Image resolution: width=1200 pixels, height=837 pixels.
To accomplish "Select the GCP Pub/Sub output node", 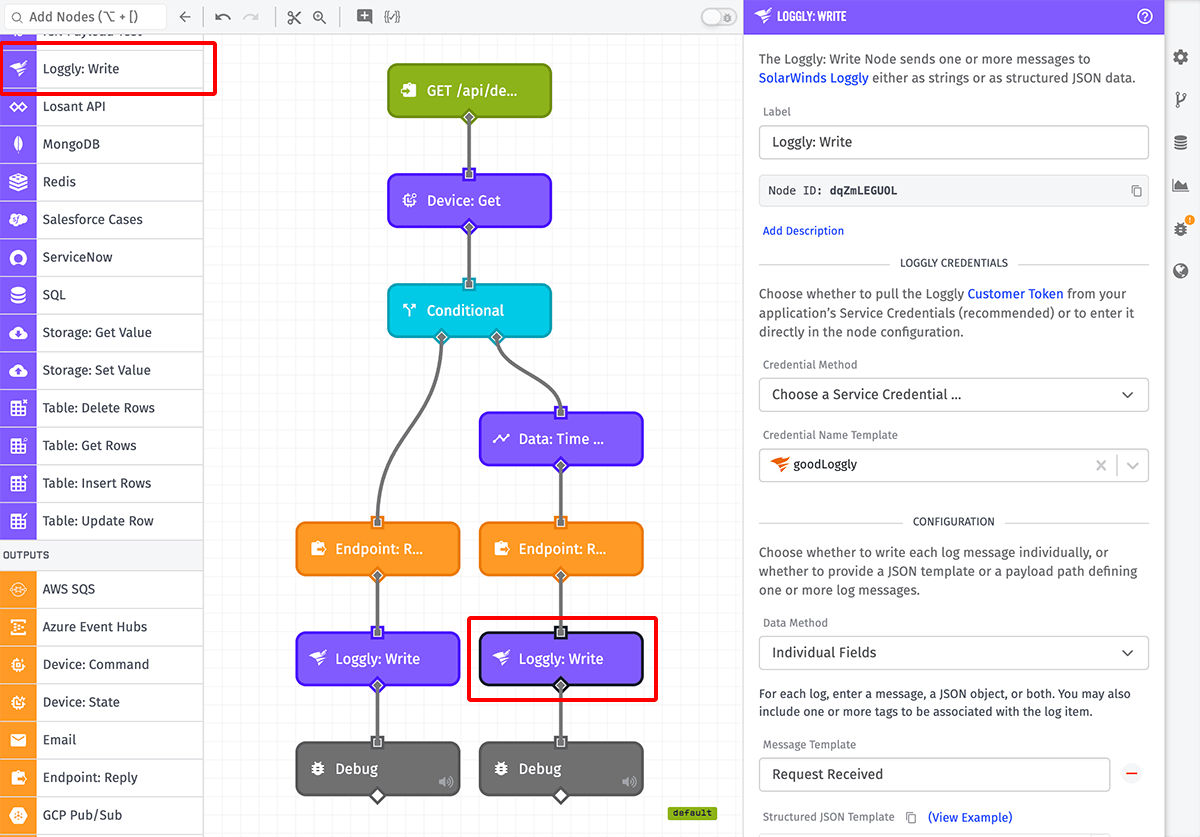I will (101, 815).
